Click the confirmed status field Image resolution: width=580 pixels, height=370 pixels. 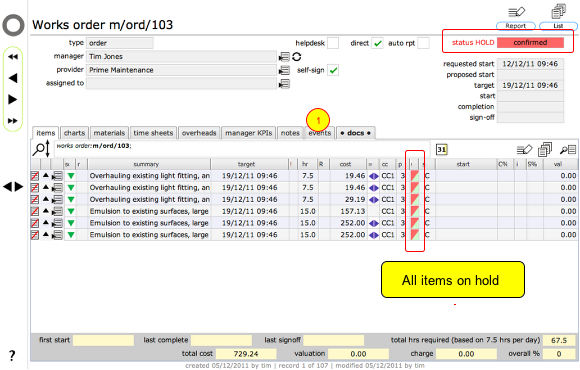click(x=530, y=43)
